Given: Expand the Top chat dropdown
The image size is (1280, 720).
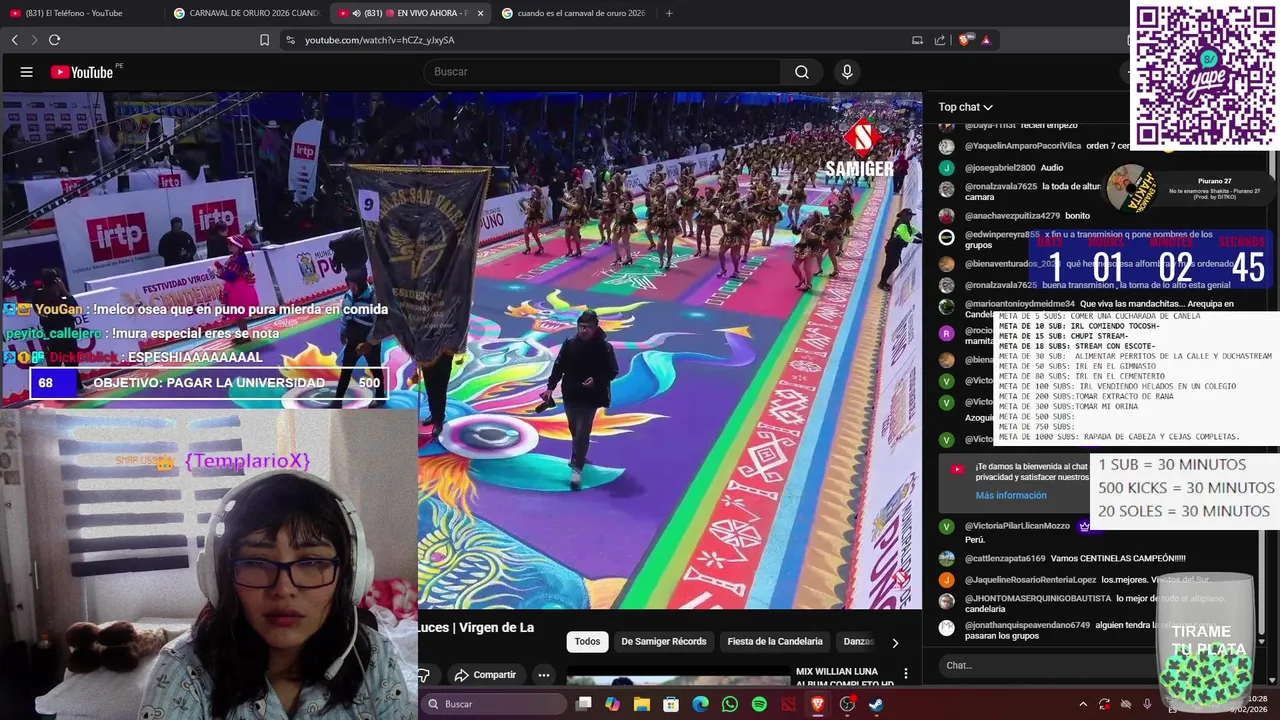Looking at the screenshot, I should [x=965, y=107].
